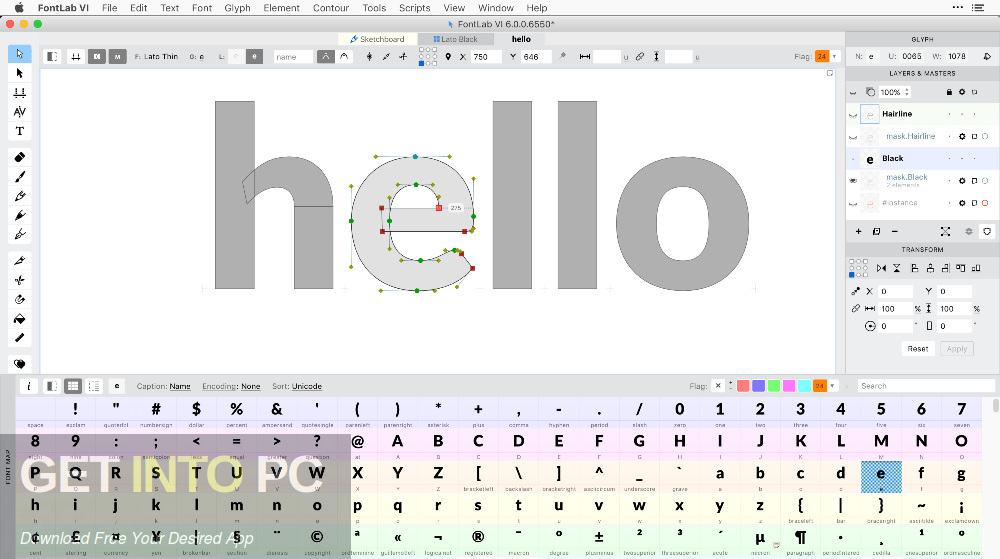The image size is (1000, 559).
Task: Select the Text T tool
Action: (20, 131)
